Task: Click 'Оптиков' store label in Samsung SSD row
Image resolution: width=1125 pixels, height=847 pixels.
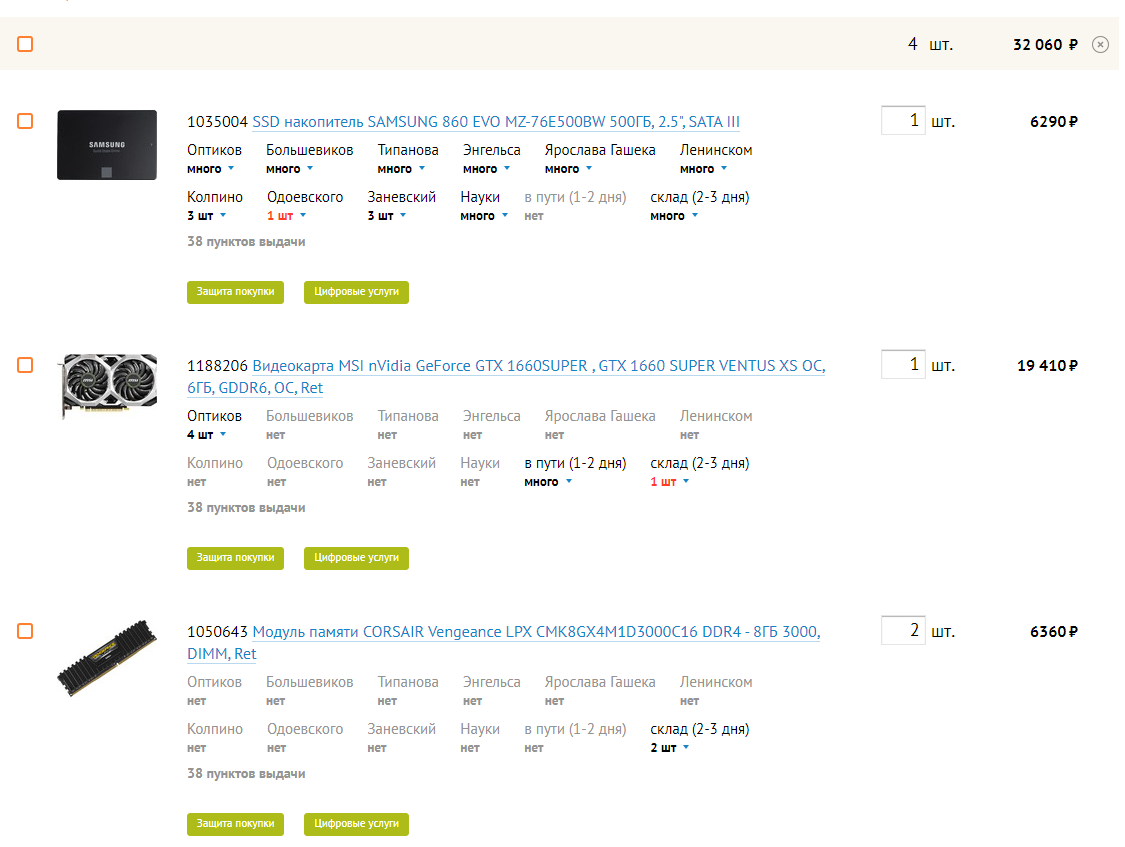Action: point(215,150)
